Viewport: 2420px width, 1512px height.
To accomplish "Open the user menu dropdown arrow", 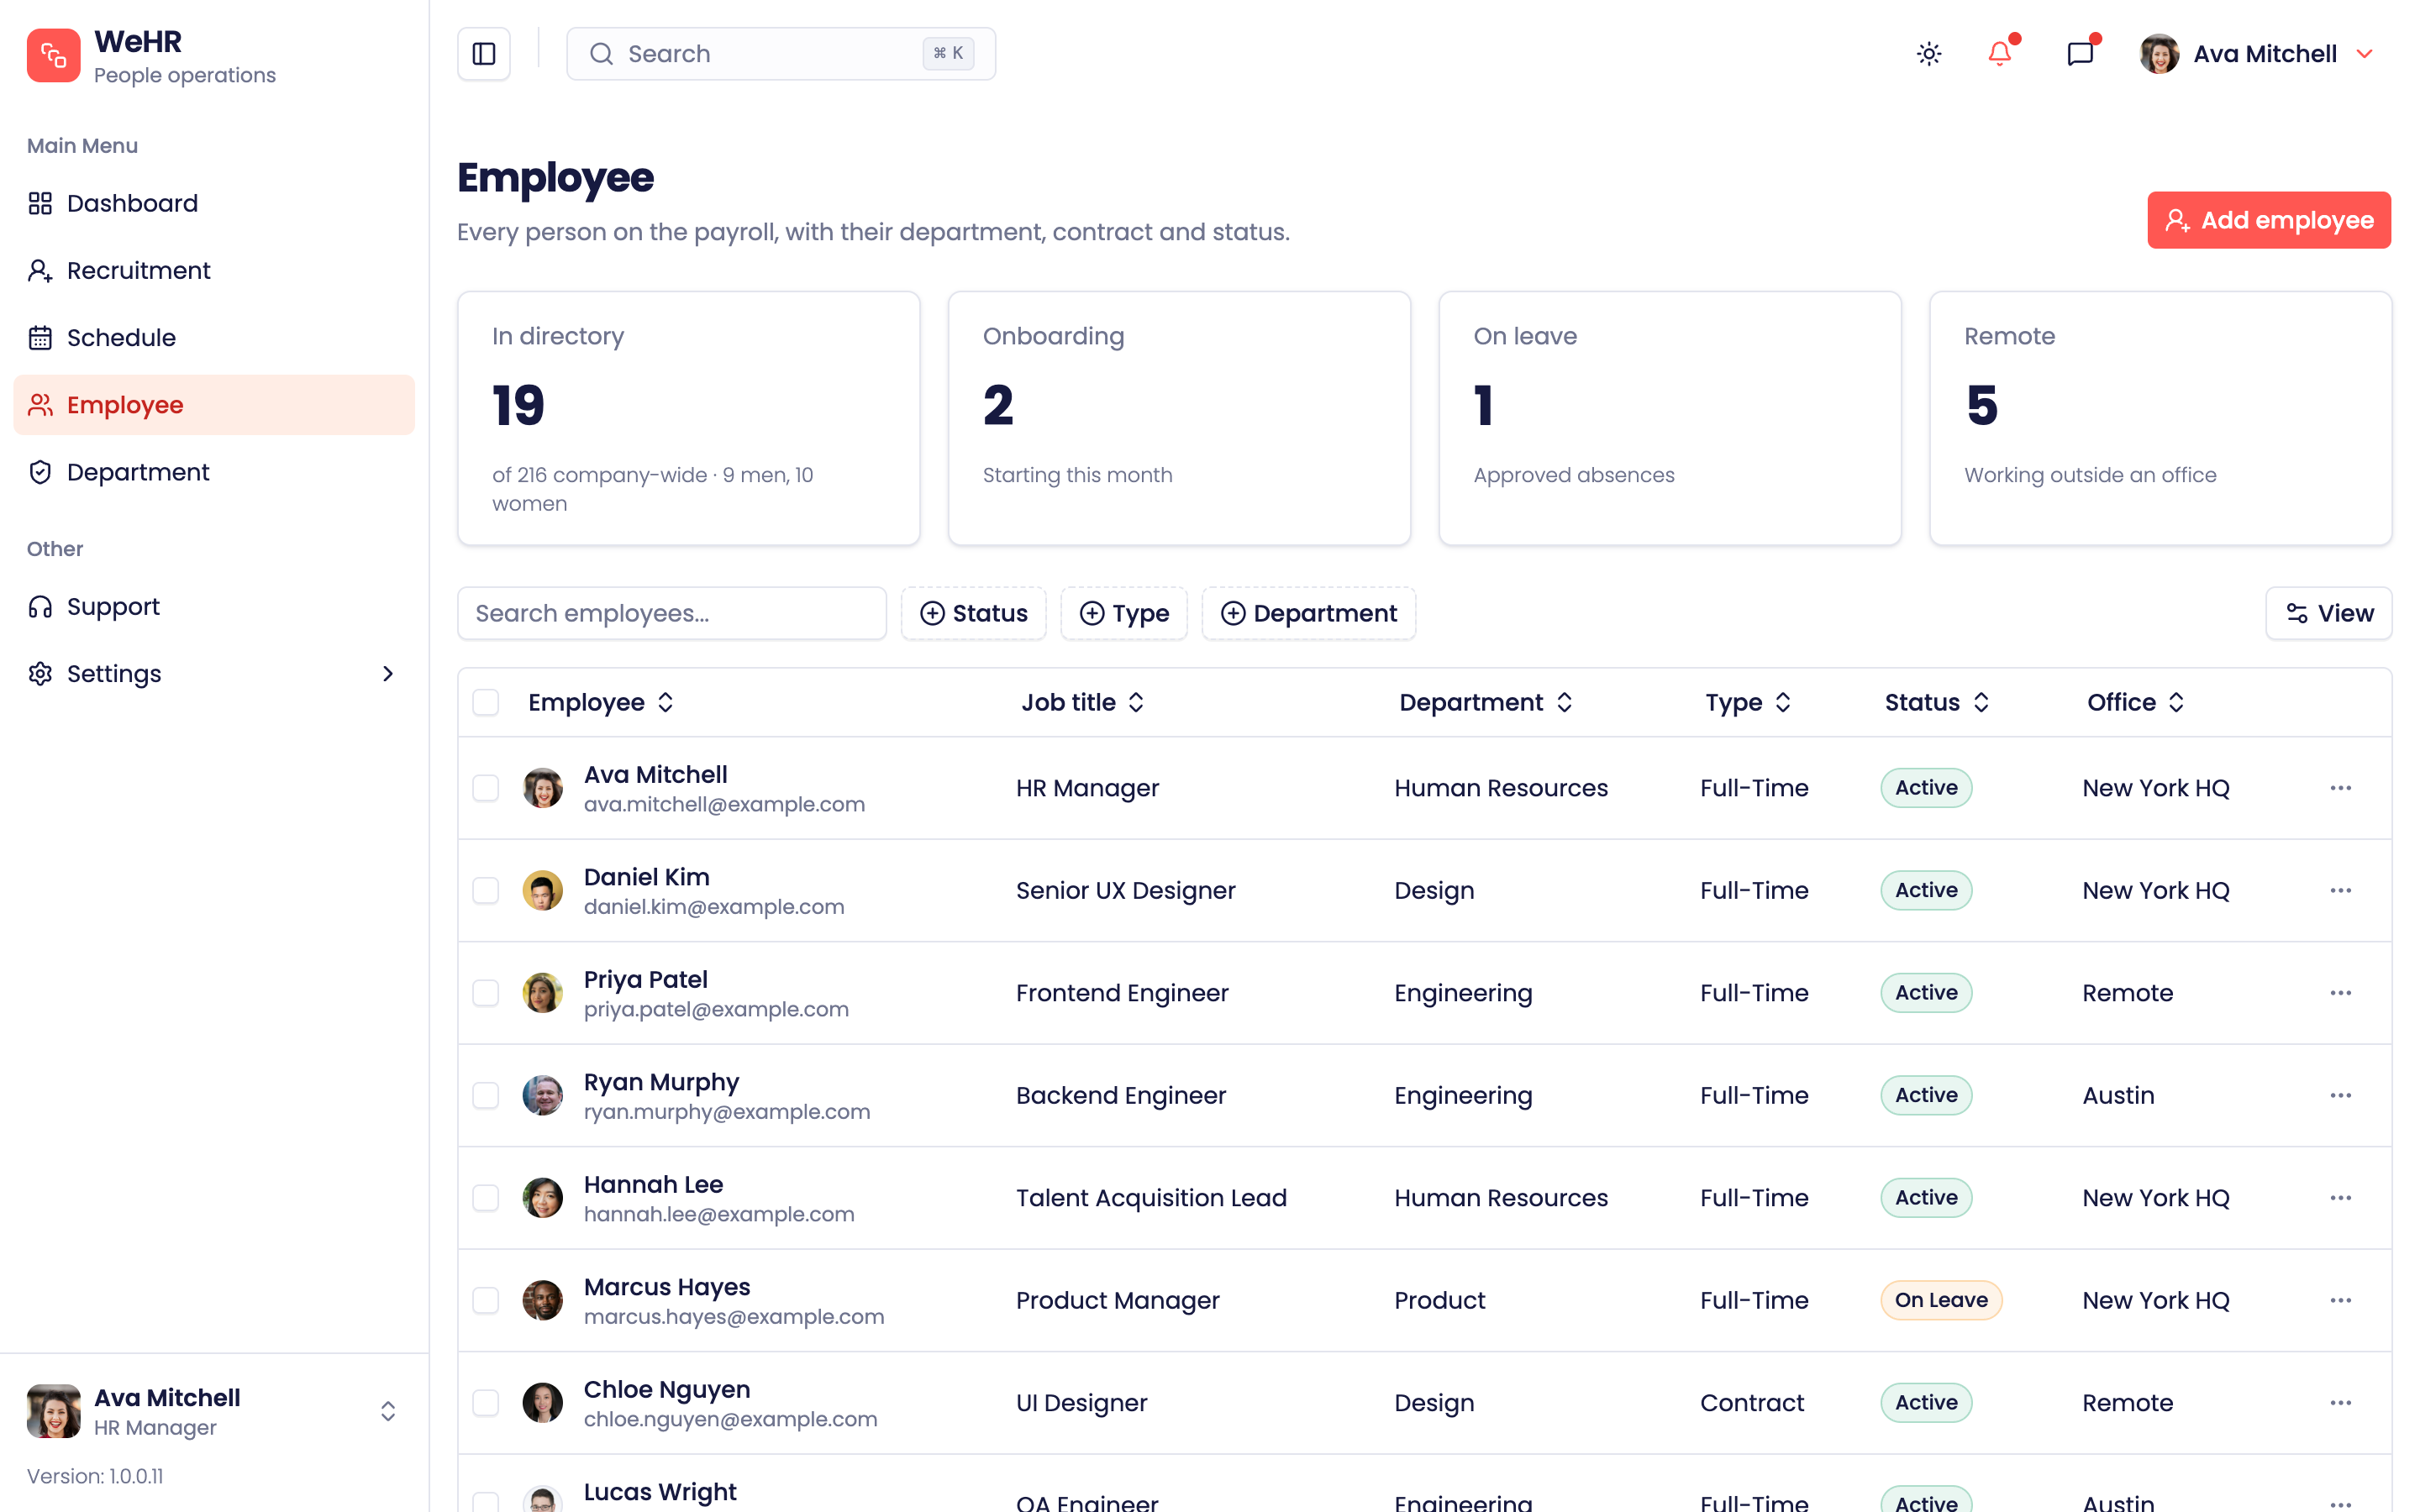I will [x=2365, y=54].
